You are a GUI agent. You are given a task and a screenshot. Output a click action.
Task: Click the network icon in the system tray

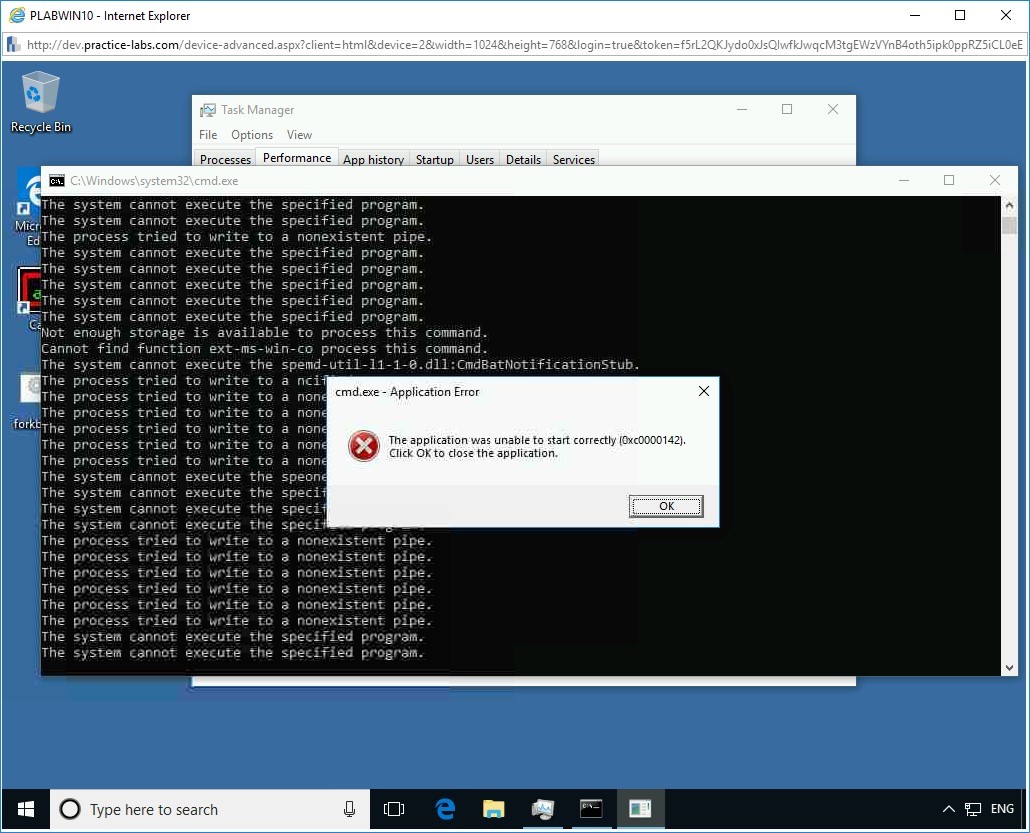click(971, 809)
